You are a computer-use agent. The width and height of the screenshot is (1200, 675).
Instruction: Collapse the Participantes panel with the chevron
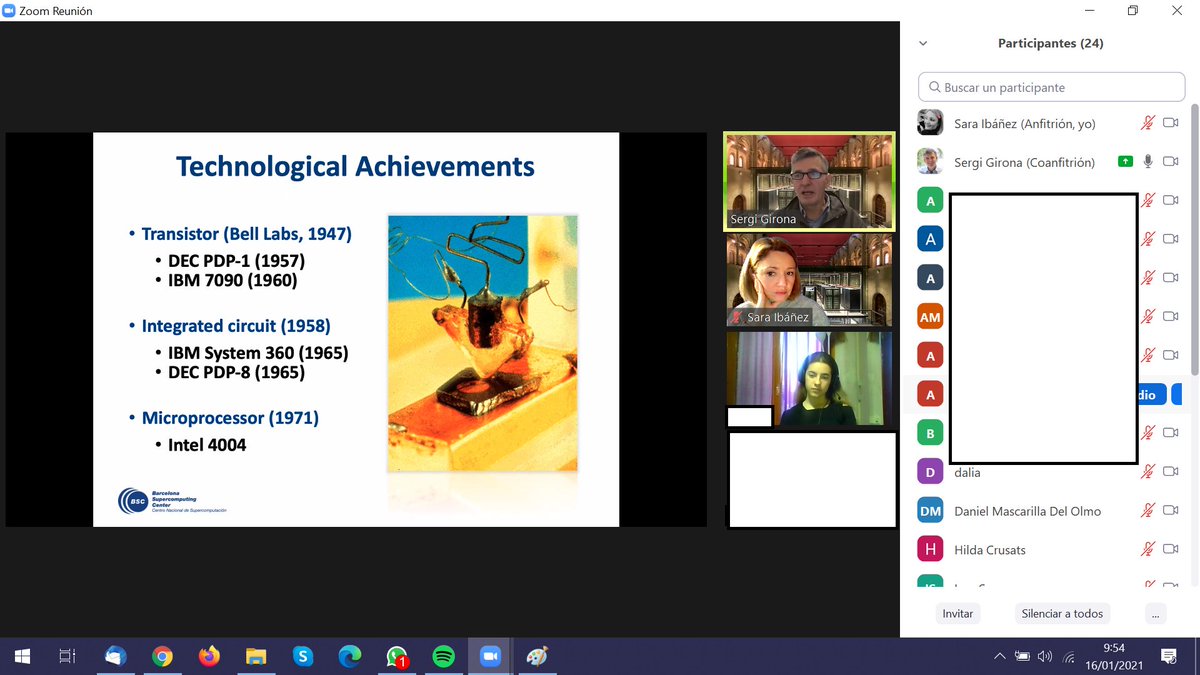pos(923,44)
